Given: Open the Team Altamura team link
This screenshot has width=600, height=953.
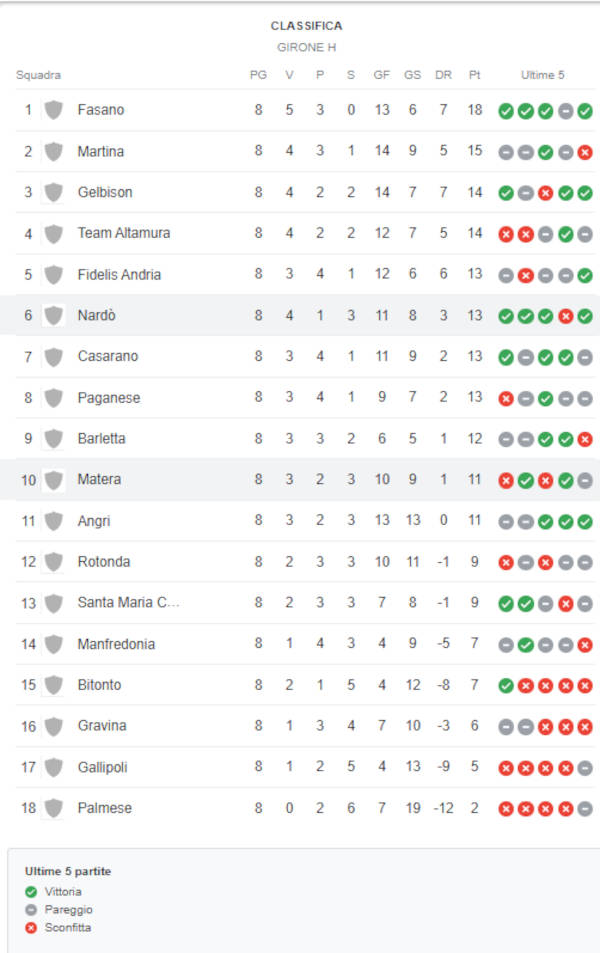Looking at the screenshot, I should [x=123, y=233].
